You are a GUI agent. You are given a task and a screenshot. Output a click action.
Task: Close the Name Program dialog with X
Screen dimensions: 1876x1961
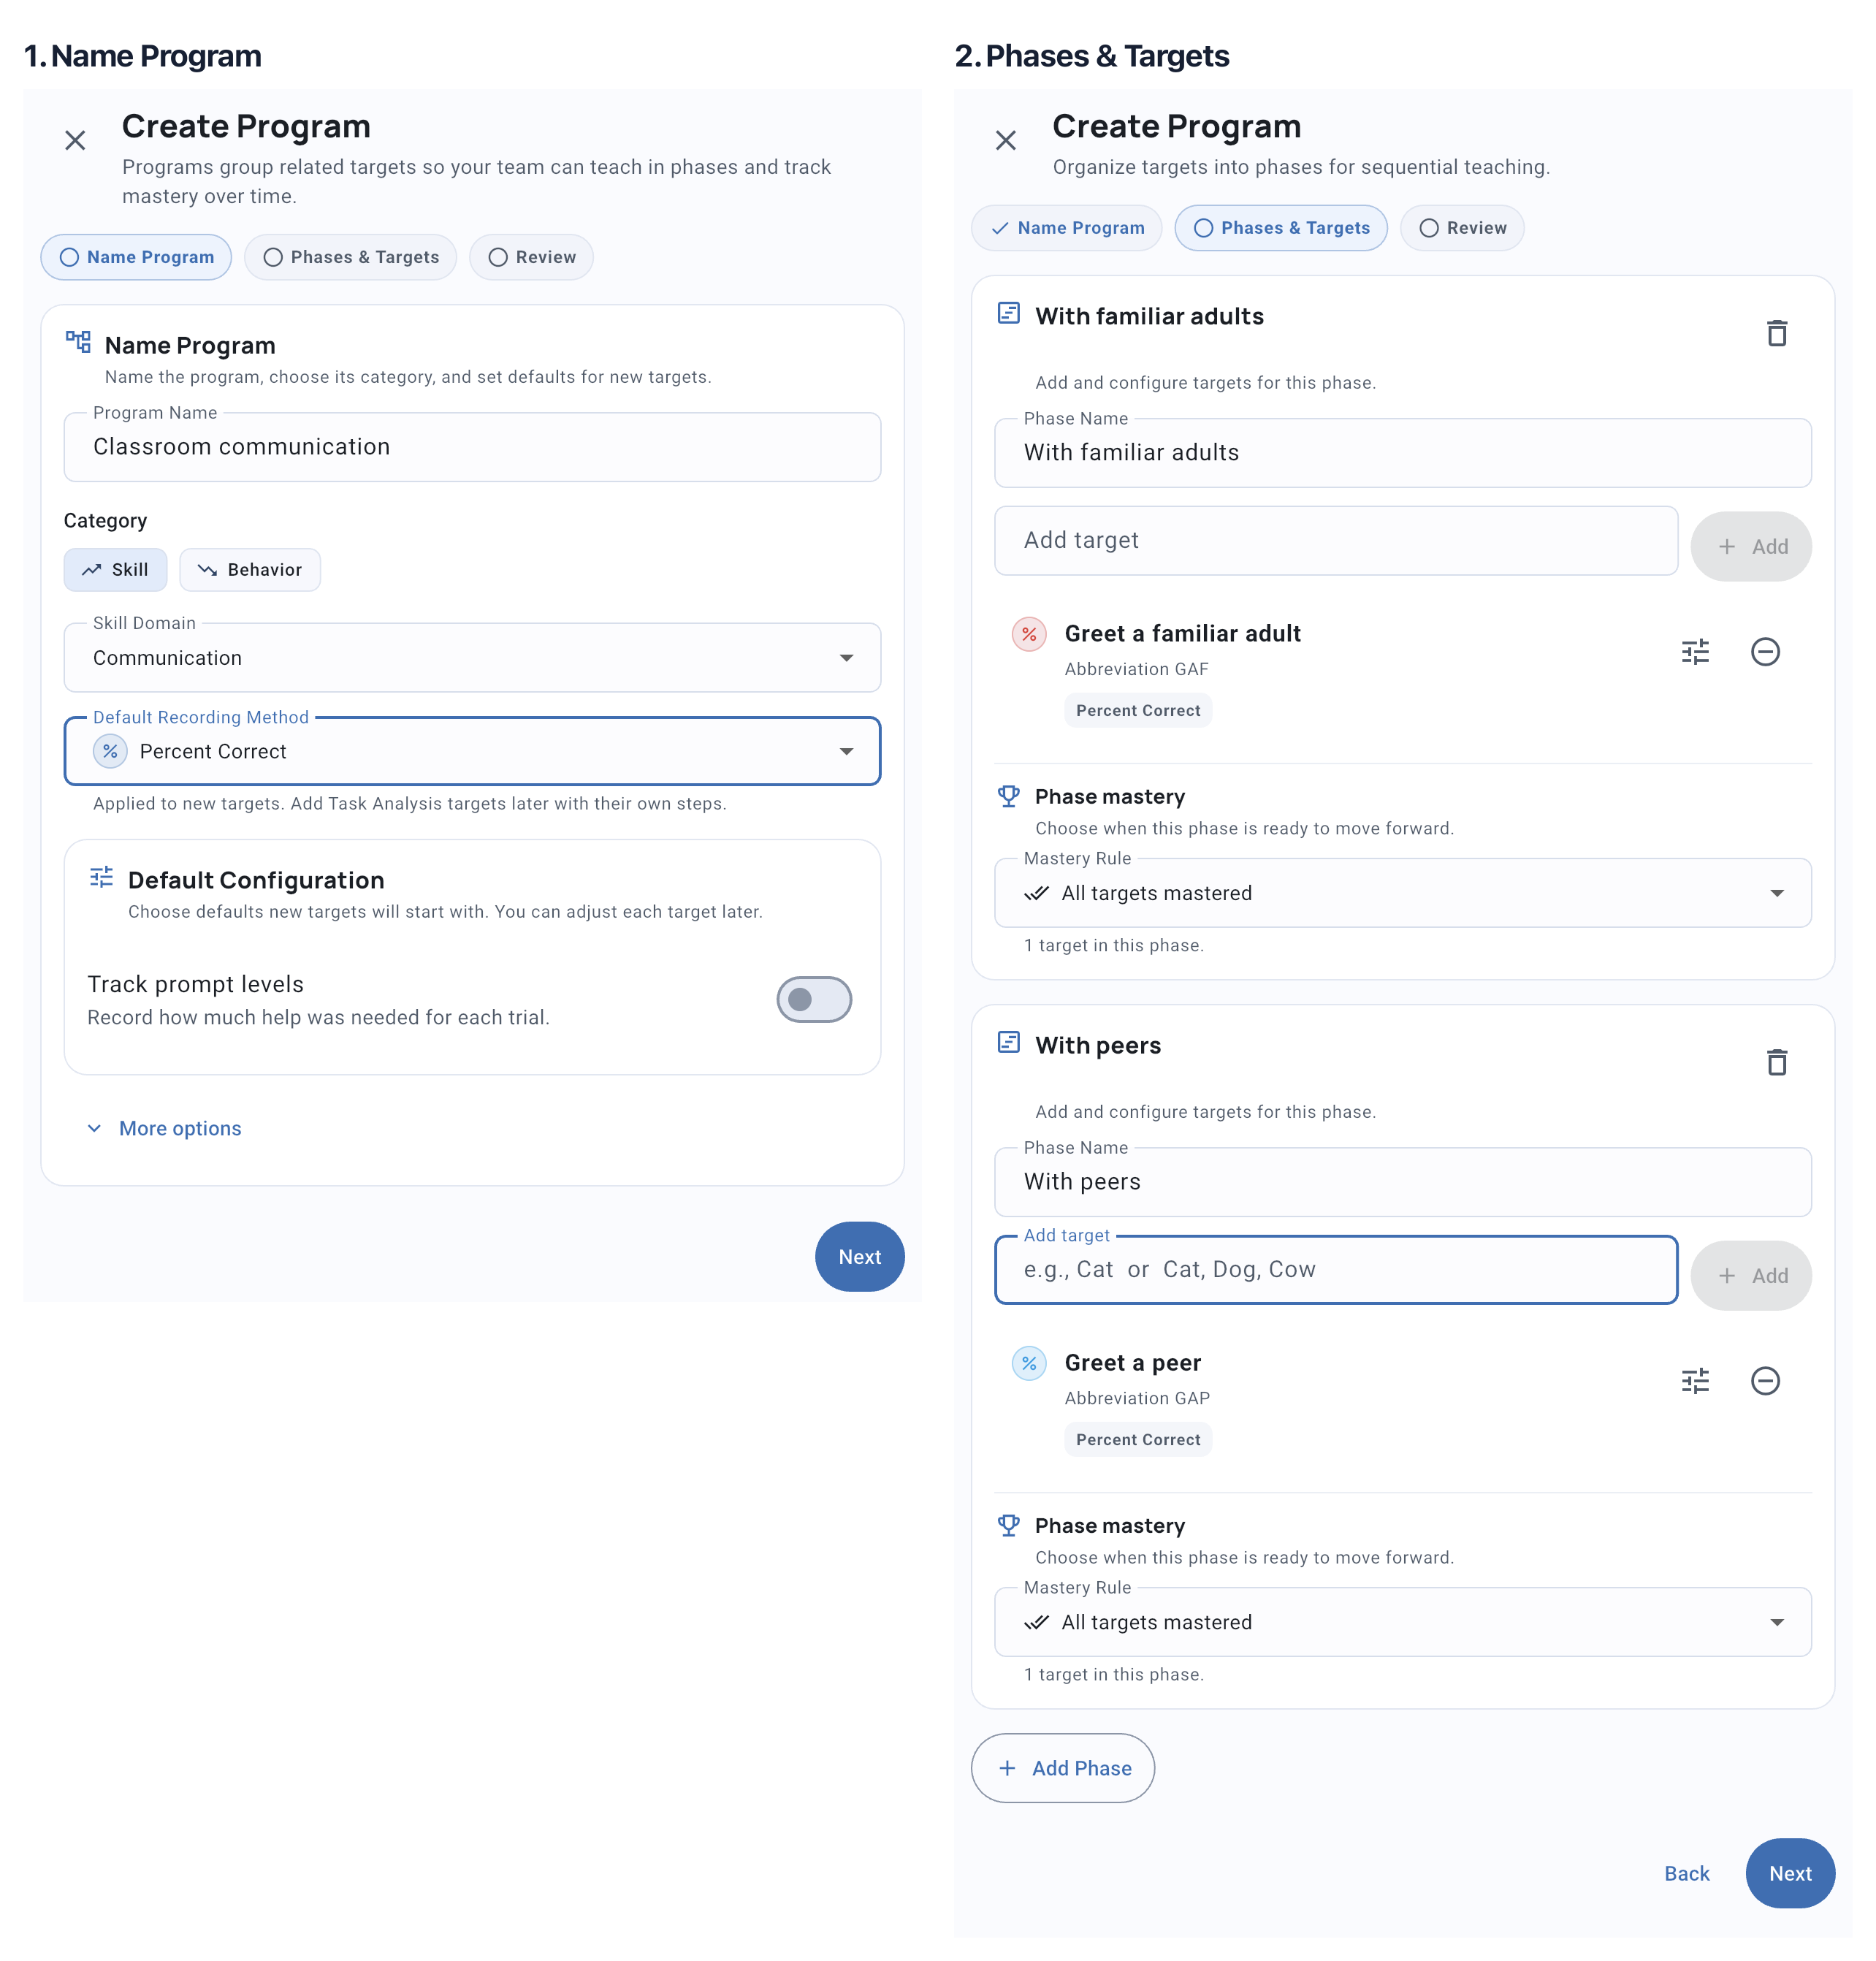[75, 140]
